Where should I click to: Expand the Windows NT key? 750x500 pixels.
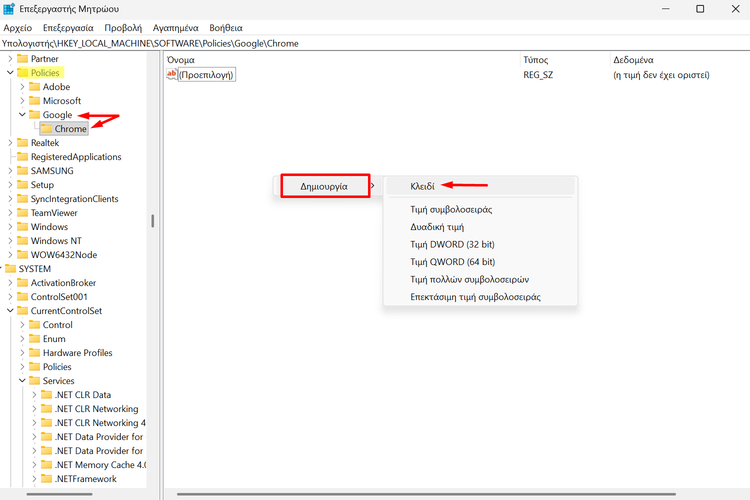[x=10, y=241]
